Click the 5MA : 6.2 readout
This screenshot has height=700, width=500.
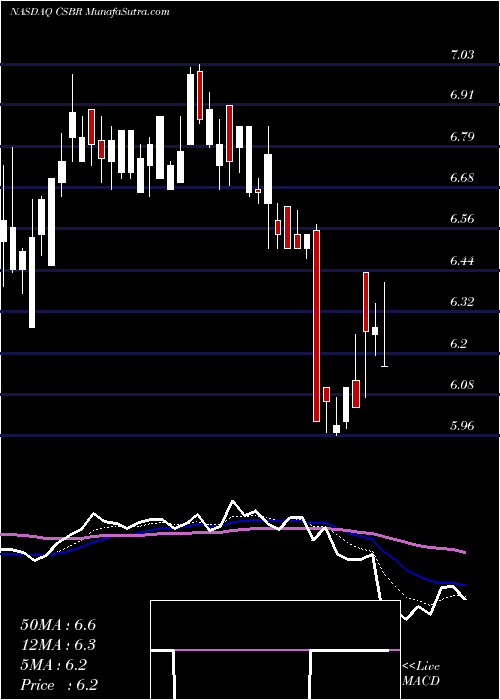pos(54,665)
